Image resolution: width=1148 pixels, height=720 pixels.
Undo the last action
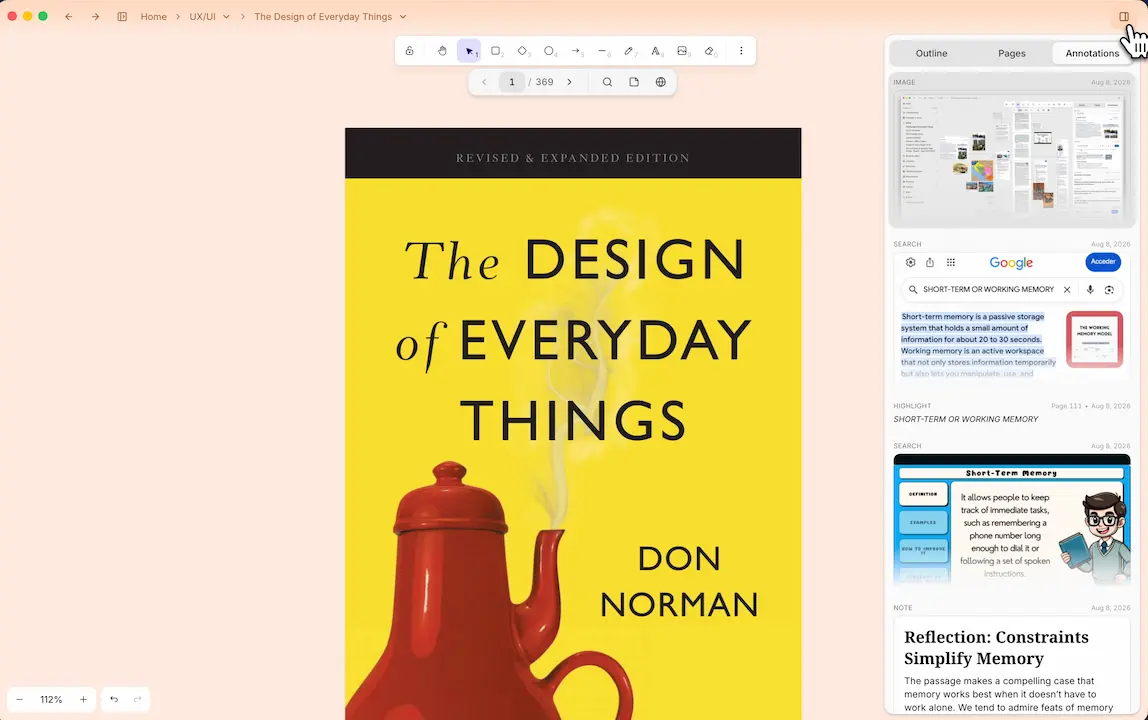[114, 699]
